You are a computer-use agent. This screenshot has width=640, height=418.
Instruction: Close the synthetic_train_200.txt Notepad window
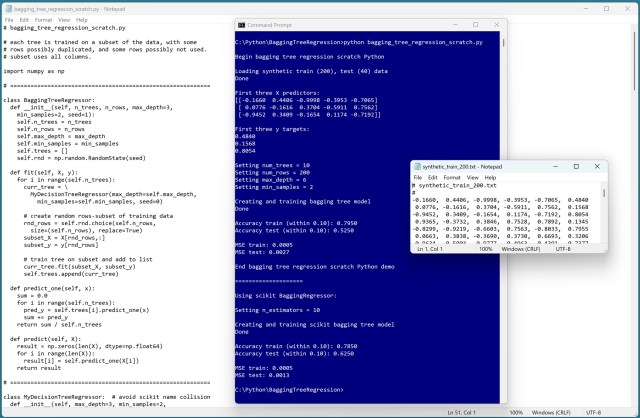[597, 166]
